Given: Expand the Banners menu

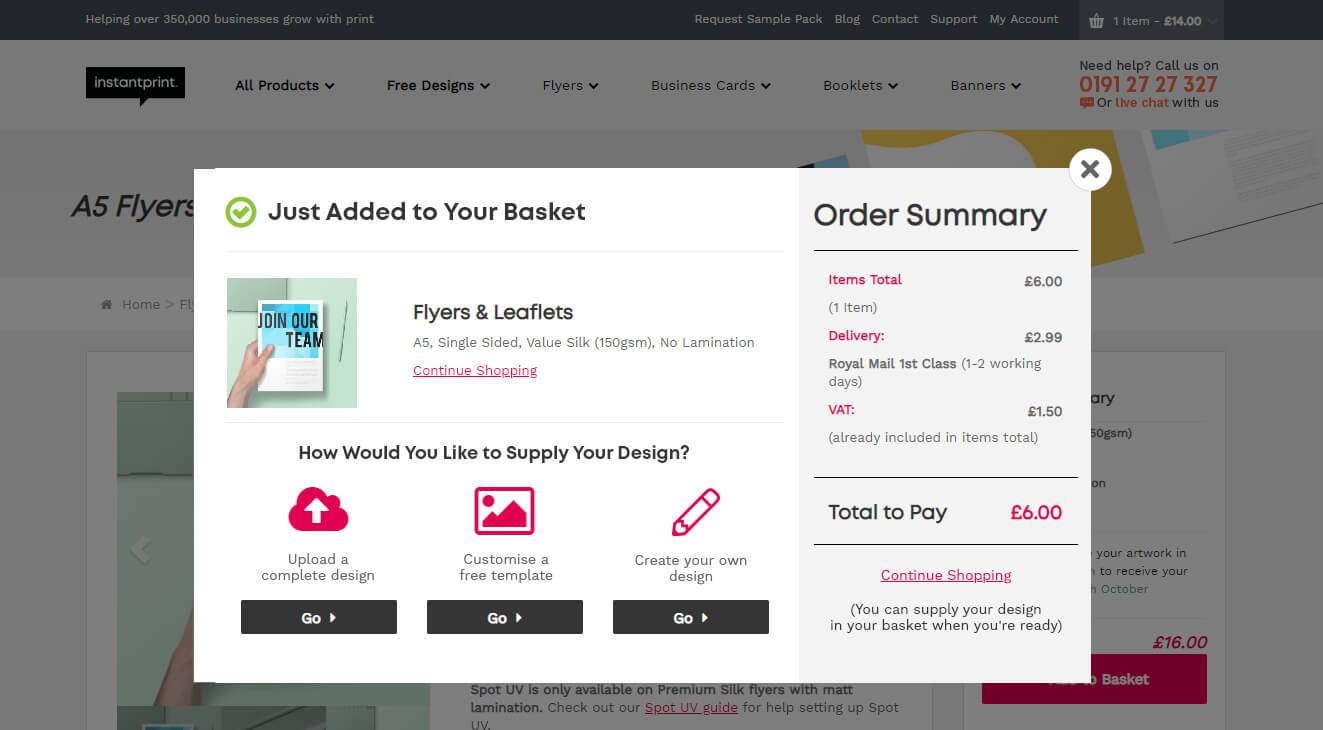Looking at the screenshot, I should pos(985,86).
